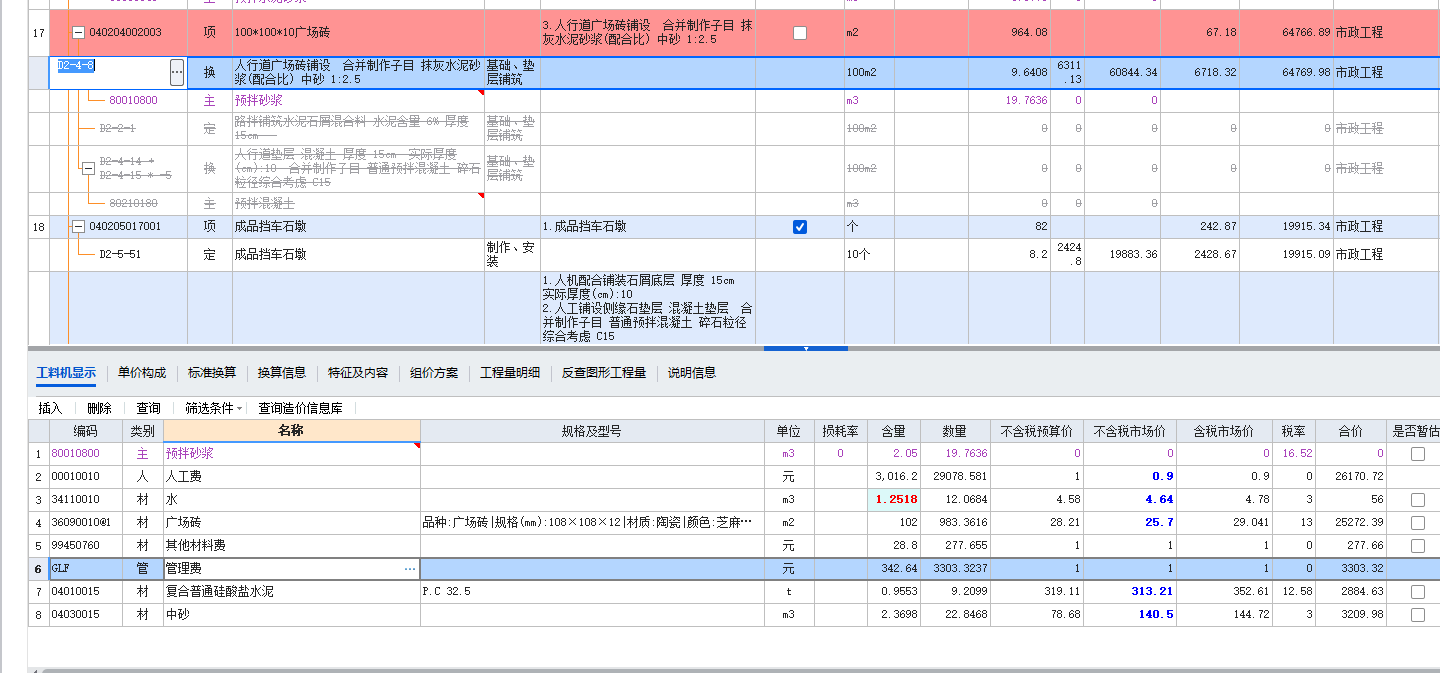Open the 说明信息 tab
This screenshot has width=1440, height=673.
692,373
